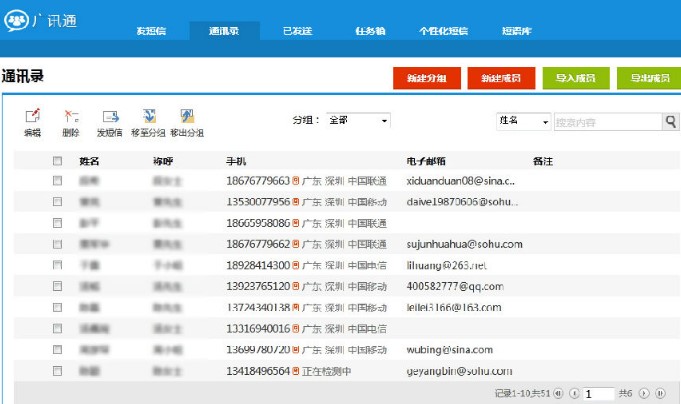Screen dimensions: 681x404
Task: Click the 删除 delete icon
Action: [71, 116]
